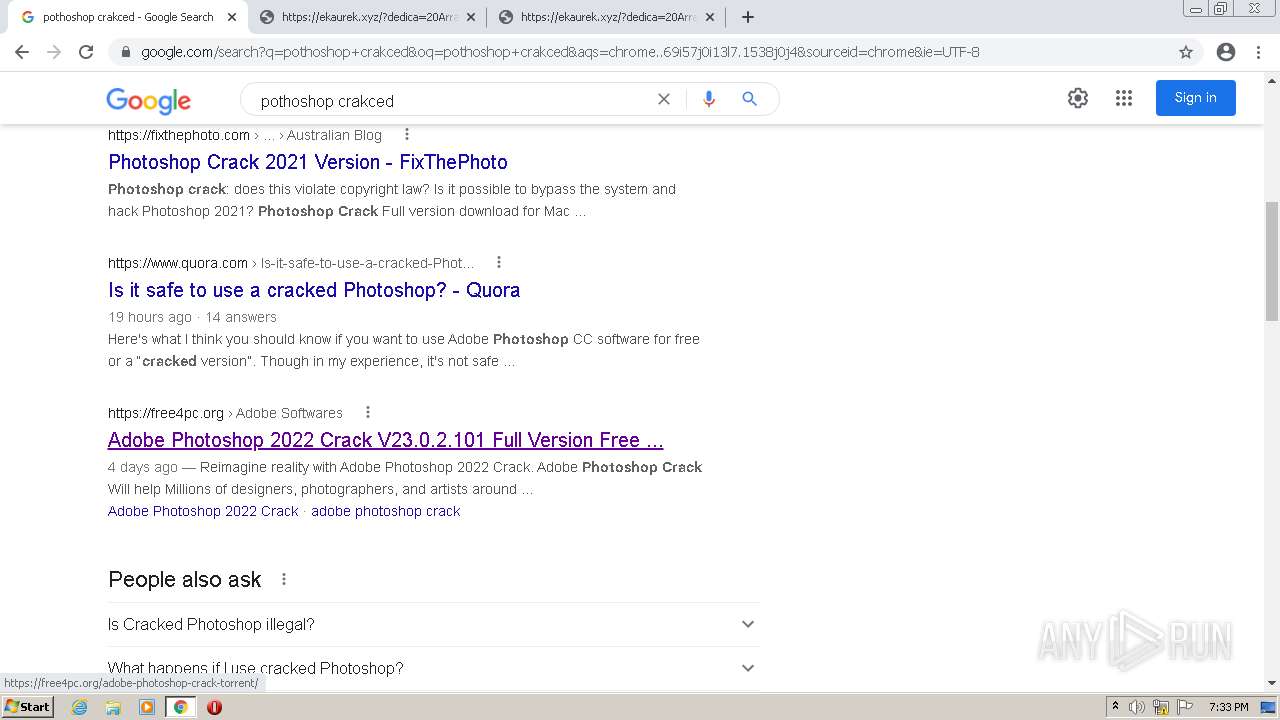Close the pothoshop crakced Google Search tab
This screenshot has width=1280, height=720.
point(231,17)
